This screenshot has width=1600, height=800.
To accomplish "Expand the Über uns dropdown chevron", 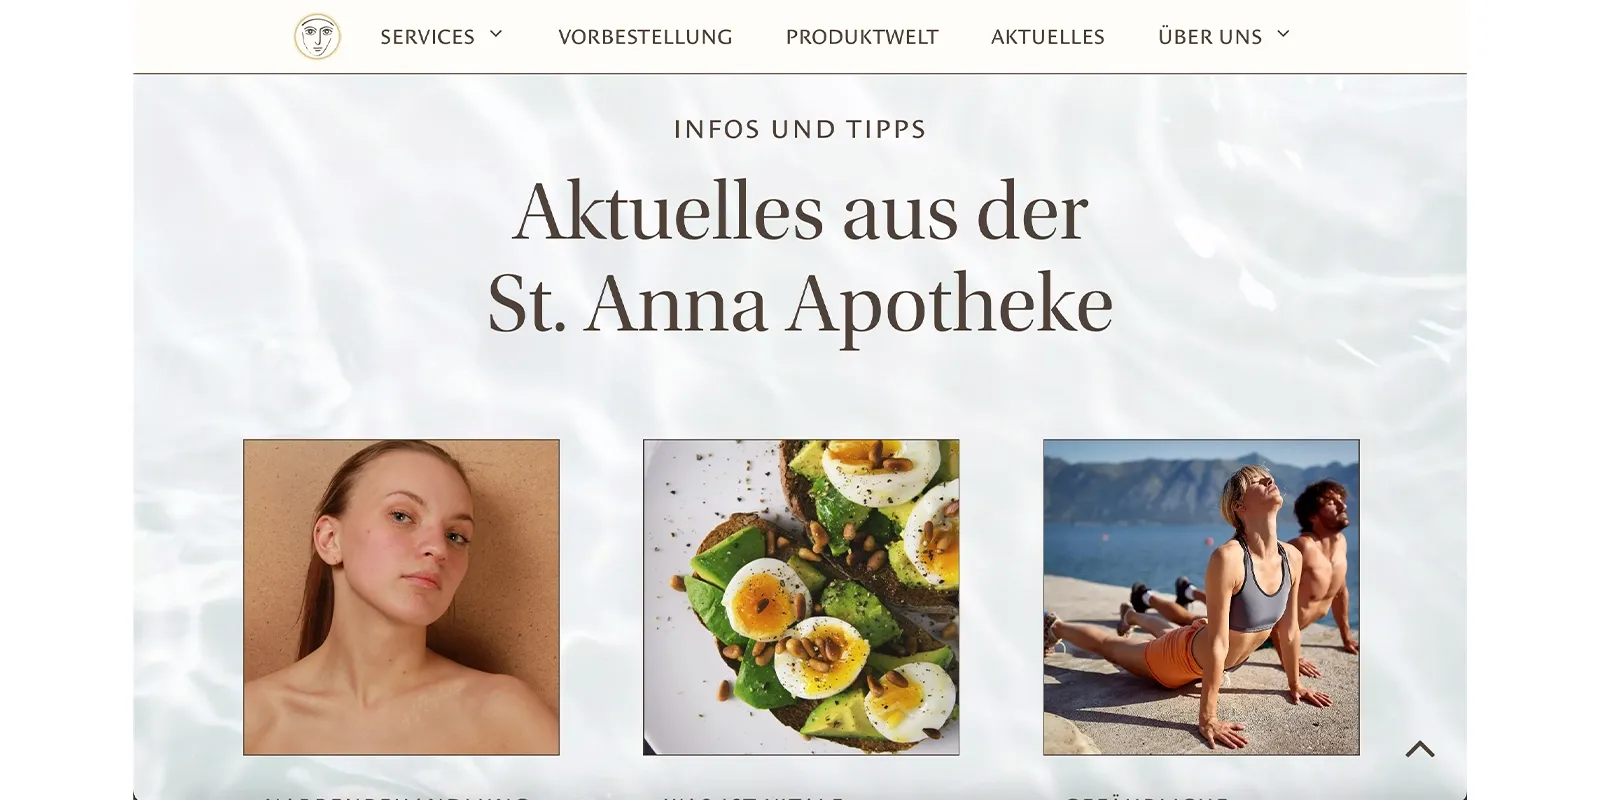I will click(1284, 34).
